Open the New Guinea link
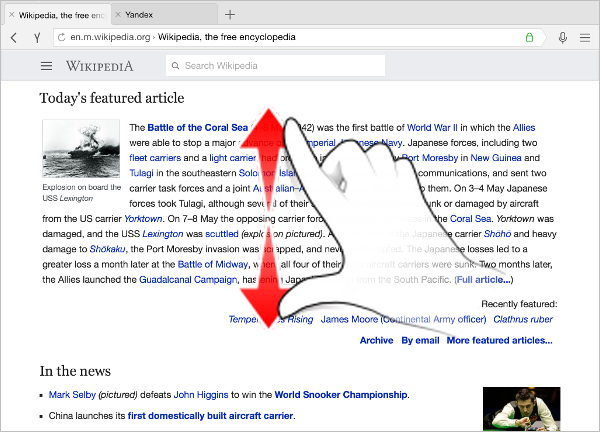Viewport: 600px width, 432px height. pyautogui.click(x=496, y=158)
